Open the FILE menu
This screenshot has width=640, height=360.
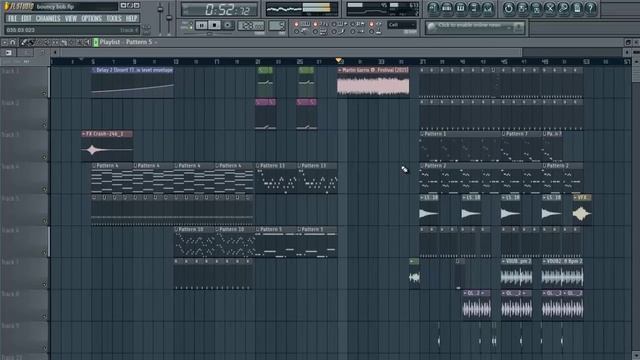(12, 18)
